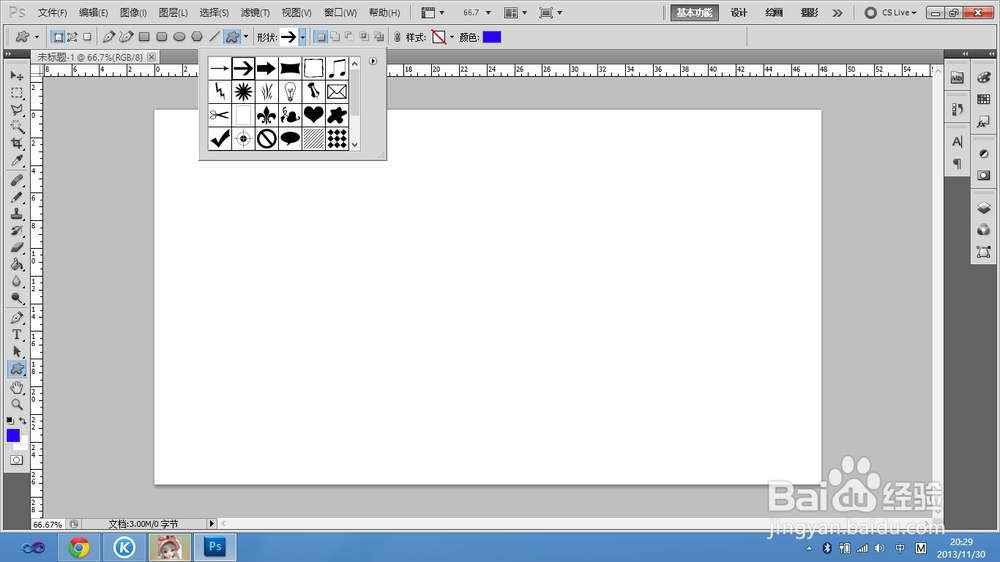Select the Eyedropper tool
The width and height of the screenshot is (1000, 562).
(x=17, y=160)
